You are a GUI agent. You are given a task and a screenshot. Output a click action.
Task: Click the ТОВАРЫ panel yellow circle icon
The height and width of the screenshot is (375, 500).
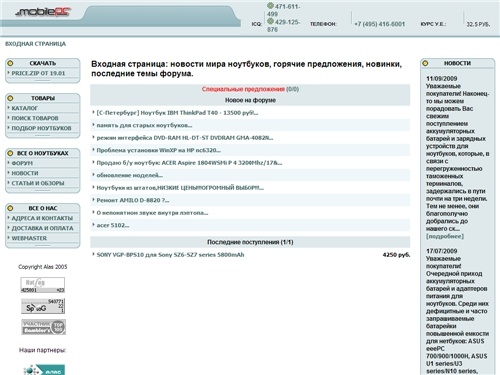(10, 98)
